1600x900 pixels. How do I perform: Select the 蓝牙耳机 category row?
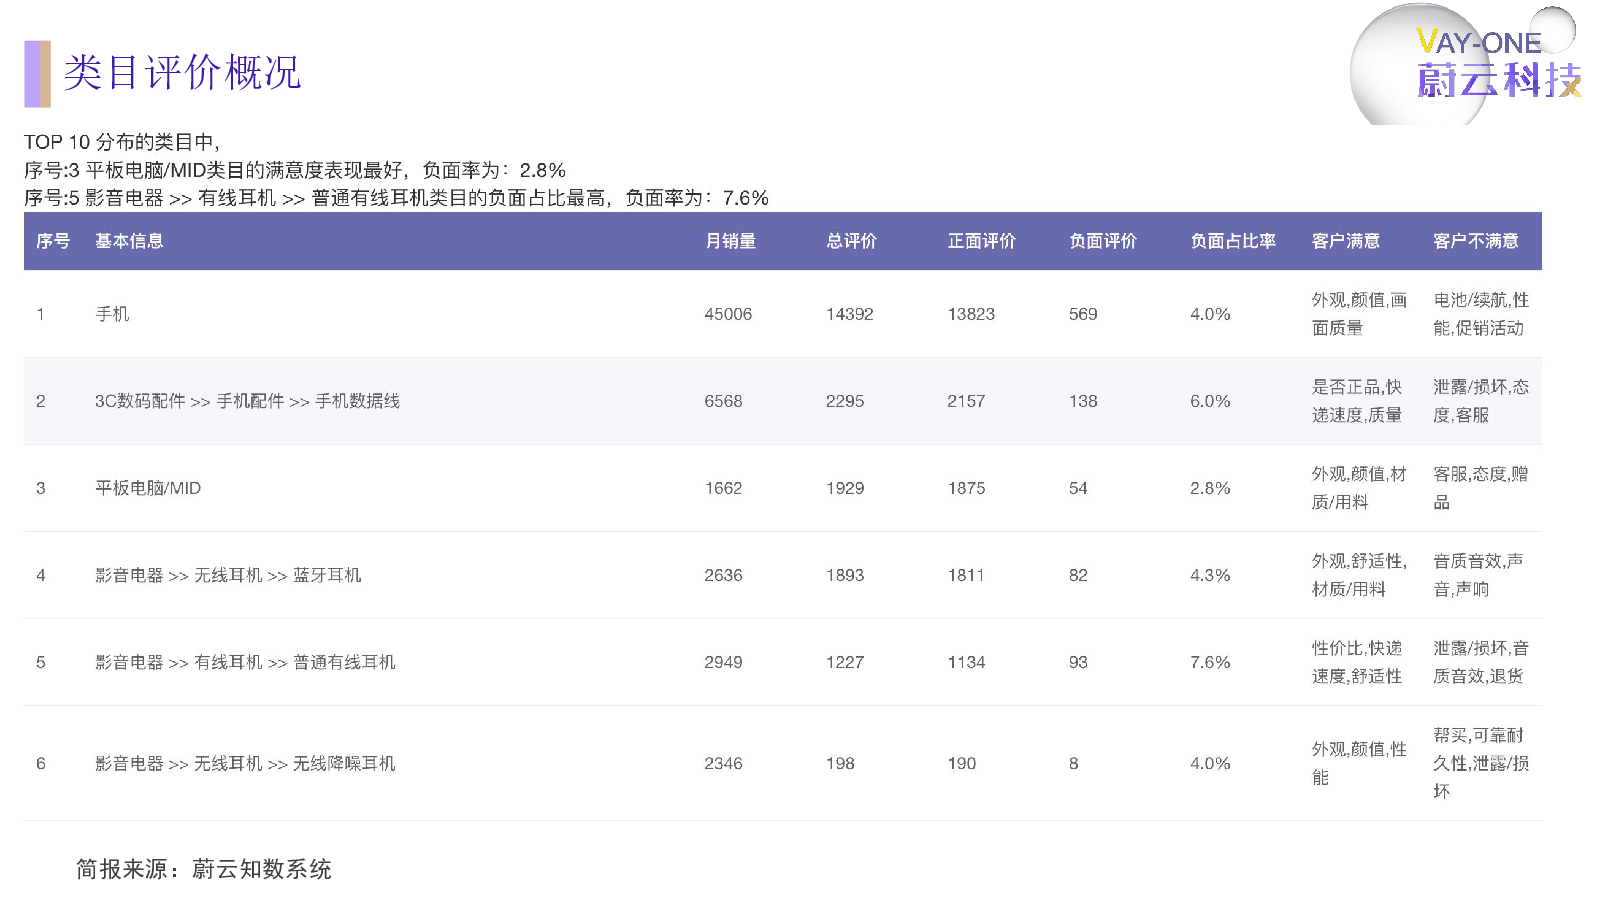pos(228,575)
